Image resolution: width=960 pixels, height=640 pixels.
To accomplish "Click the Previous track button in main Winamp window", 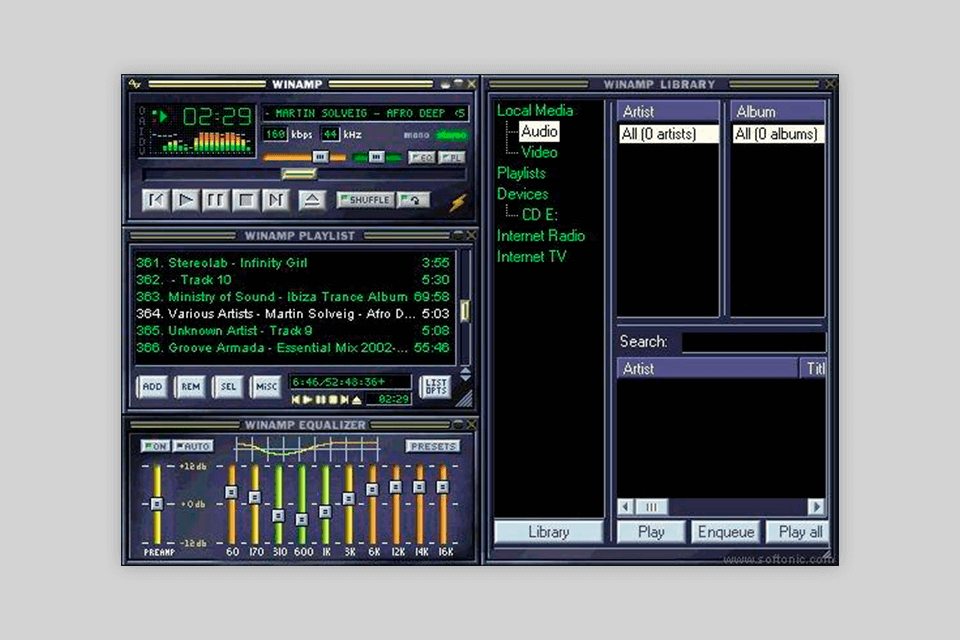I will coord(156,200).
